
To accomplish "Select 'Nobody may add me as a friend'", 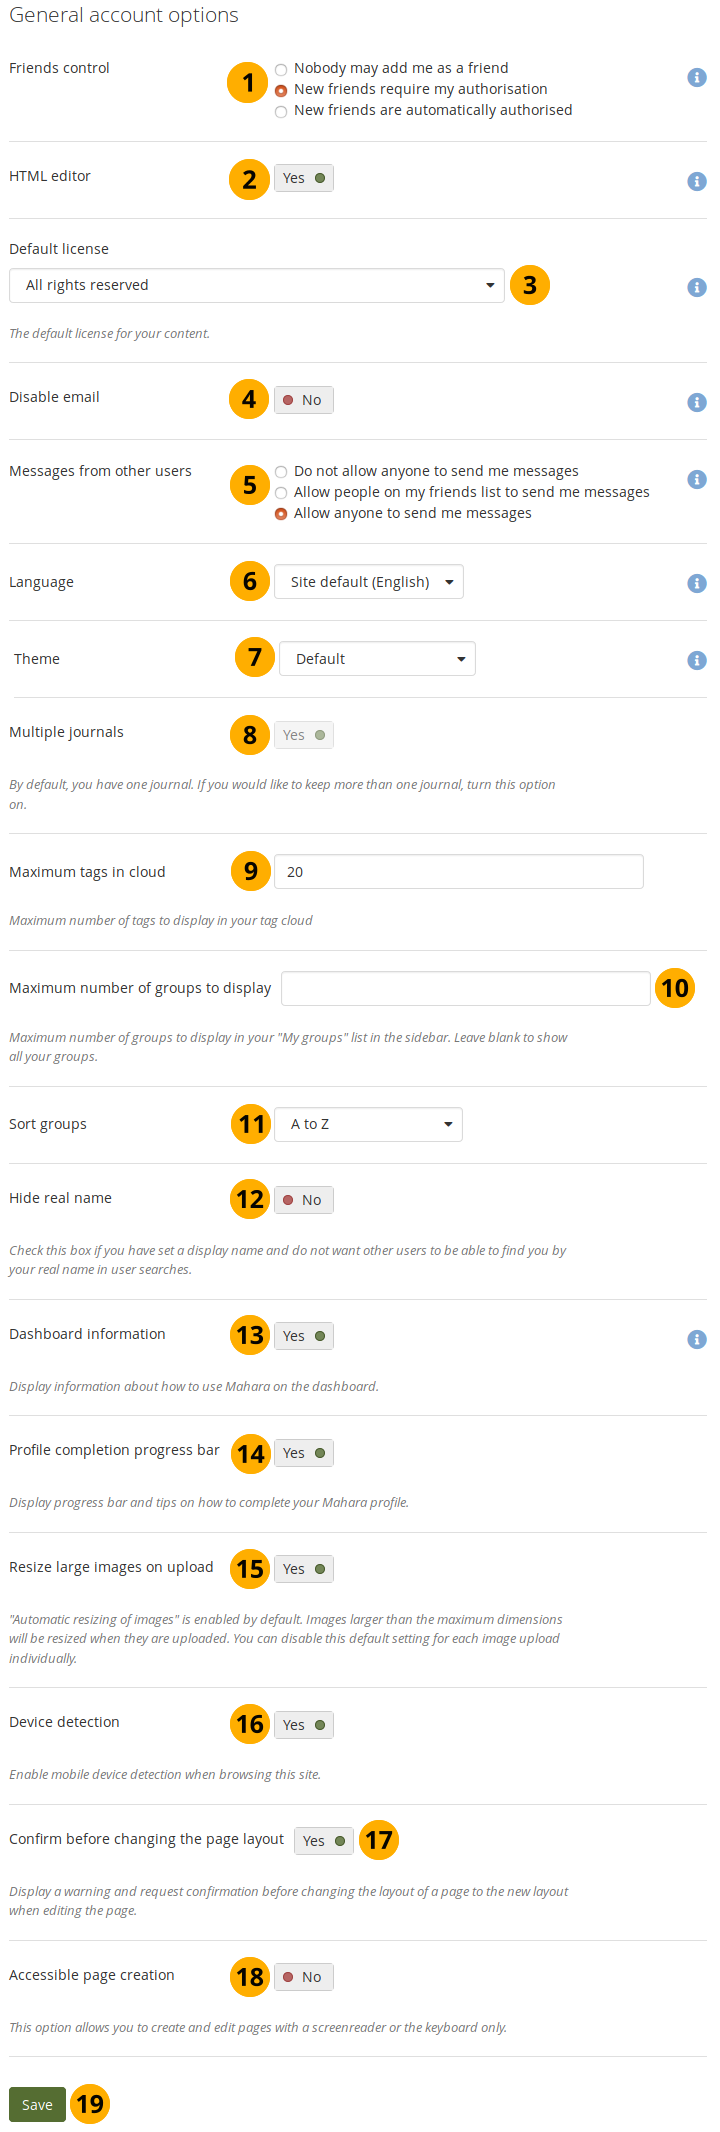I will coord(281,69).
